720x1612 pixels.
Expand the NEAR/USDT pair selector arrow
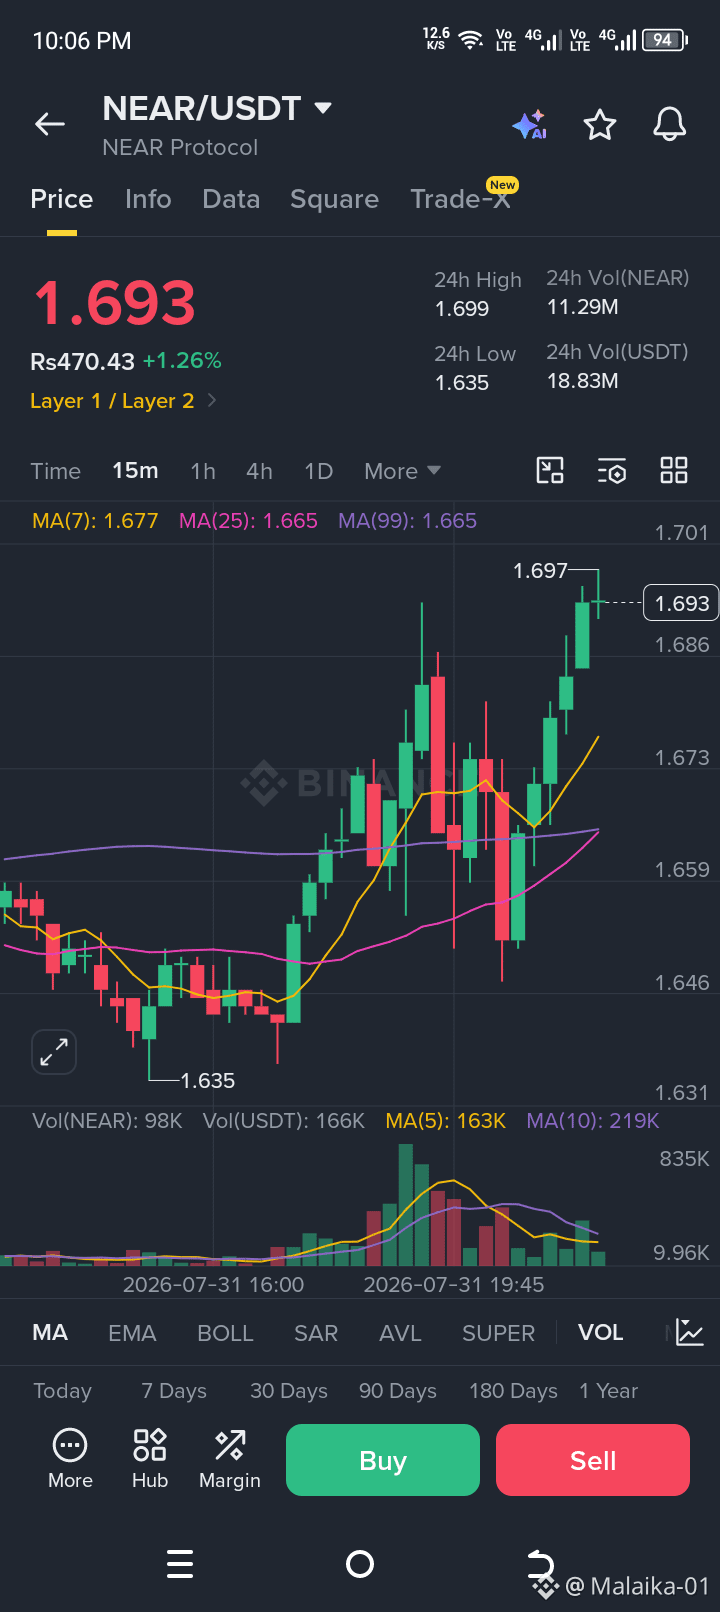(x=323, y=108)
